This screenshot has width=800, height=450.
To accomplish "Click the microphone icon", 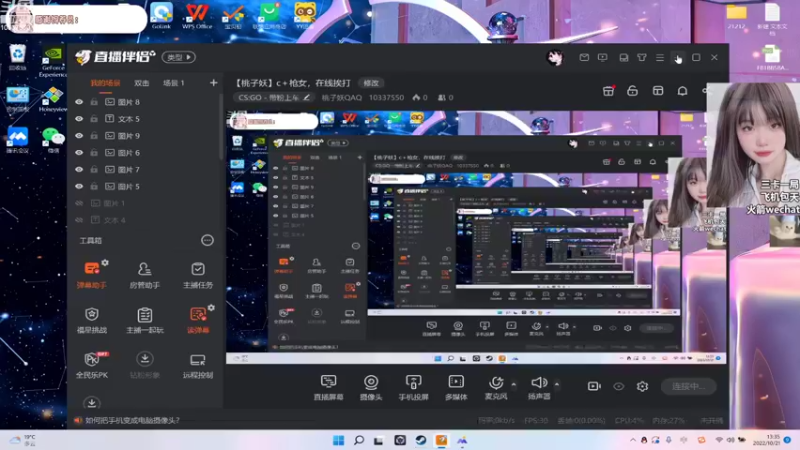I will [496, 383].
